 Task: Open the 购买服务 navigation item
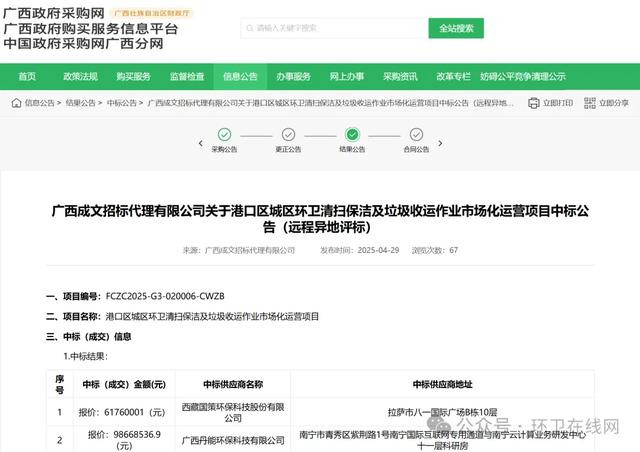(133, 76)
